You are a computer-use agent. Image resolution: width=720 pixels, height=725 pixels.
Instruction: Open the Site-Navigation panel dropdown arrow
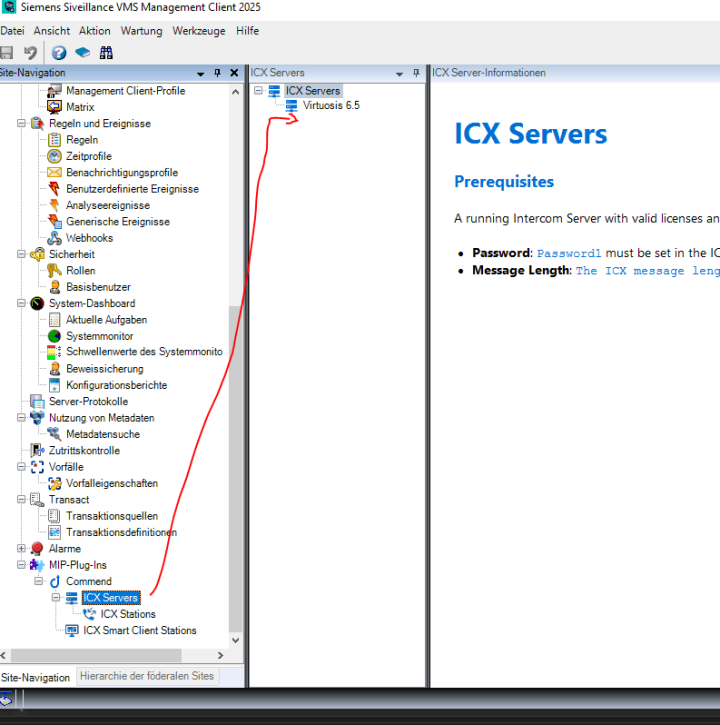pyautogui.click(x=201, y=73)
